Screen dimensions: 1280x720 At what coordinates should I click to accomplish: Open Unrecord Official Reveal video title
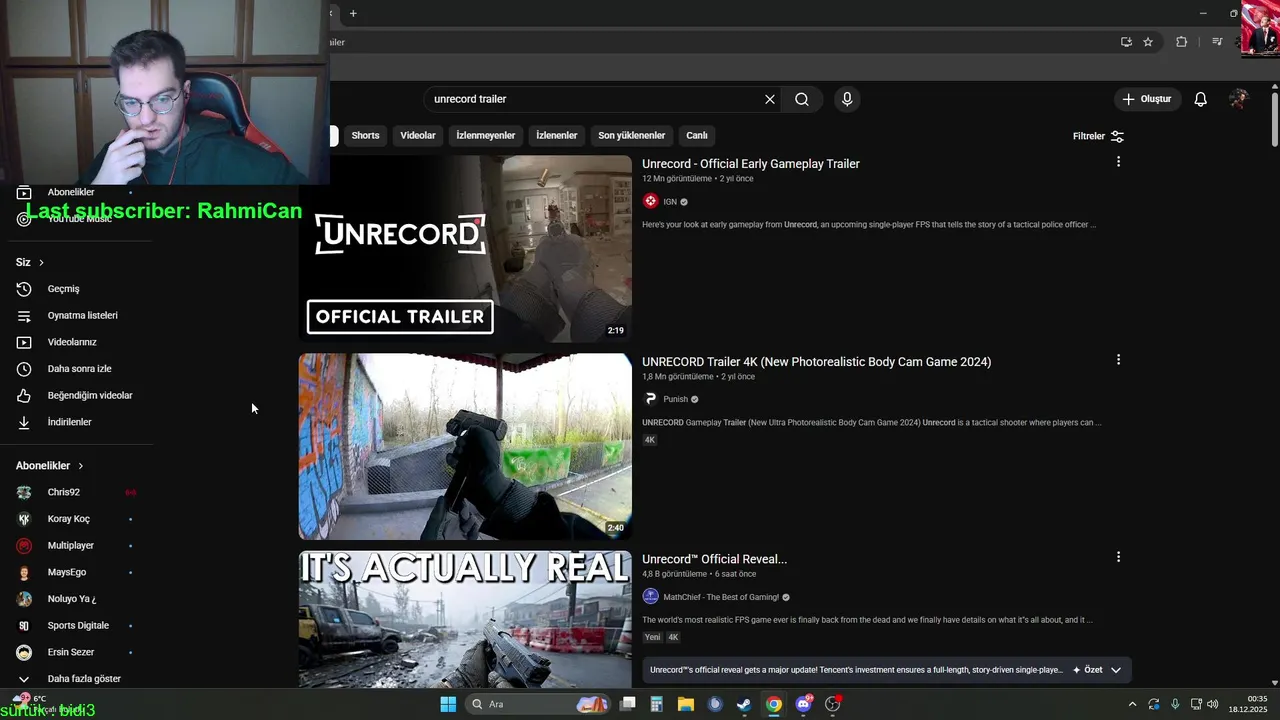pos(715,559)
